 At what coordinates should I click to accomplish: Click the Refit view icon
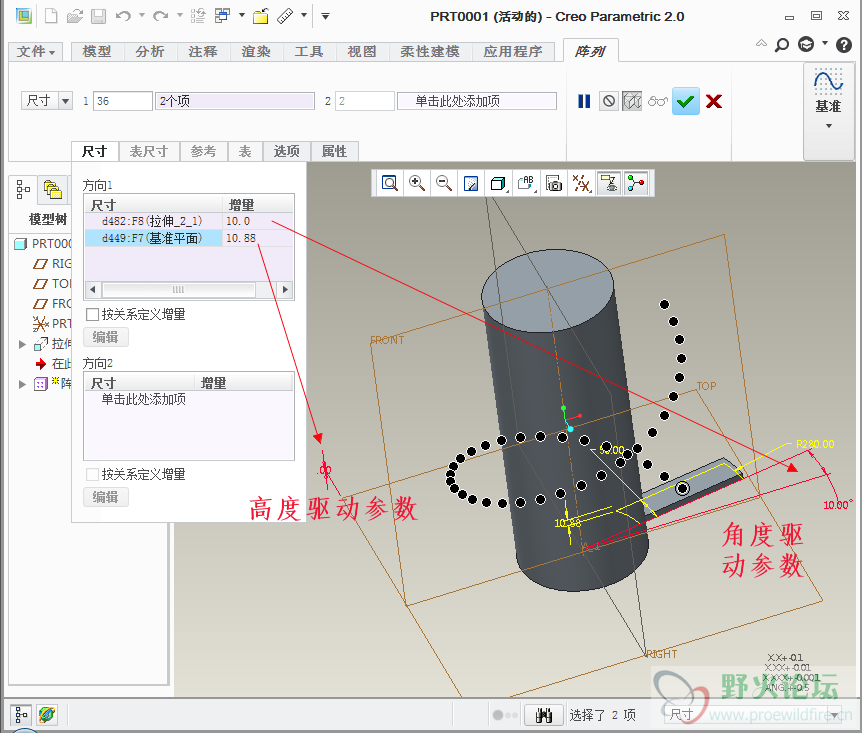(x=390, y=183)
